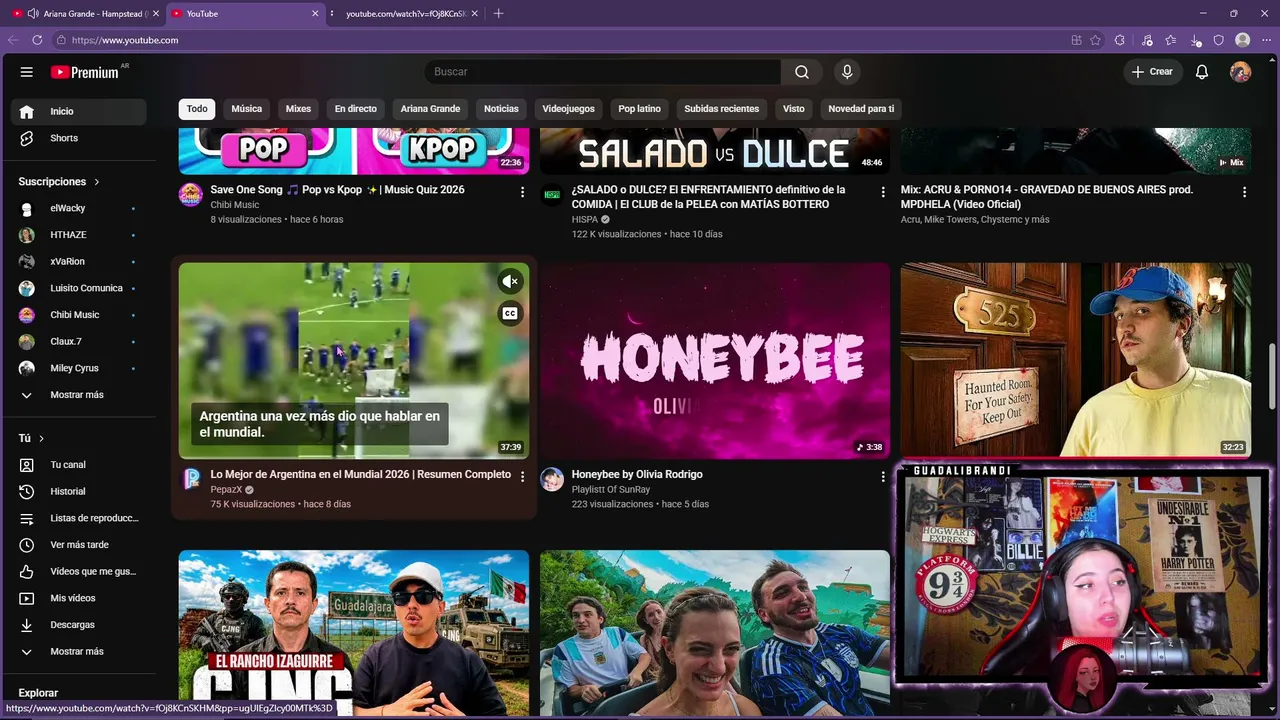Image resolution: width=1280 pixels, height=720 pixels.
Task: Expand Suscripciones section arrow
Action: [x=97, y=182]
